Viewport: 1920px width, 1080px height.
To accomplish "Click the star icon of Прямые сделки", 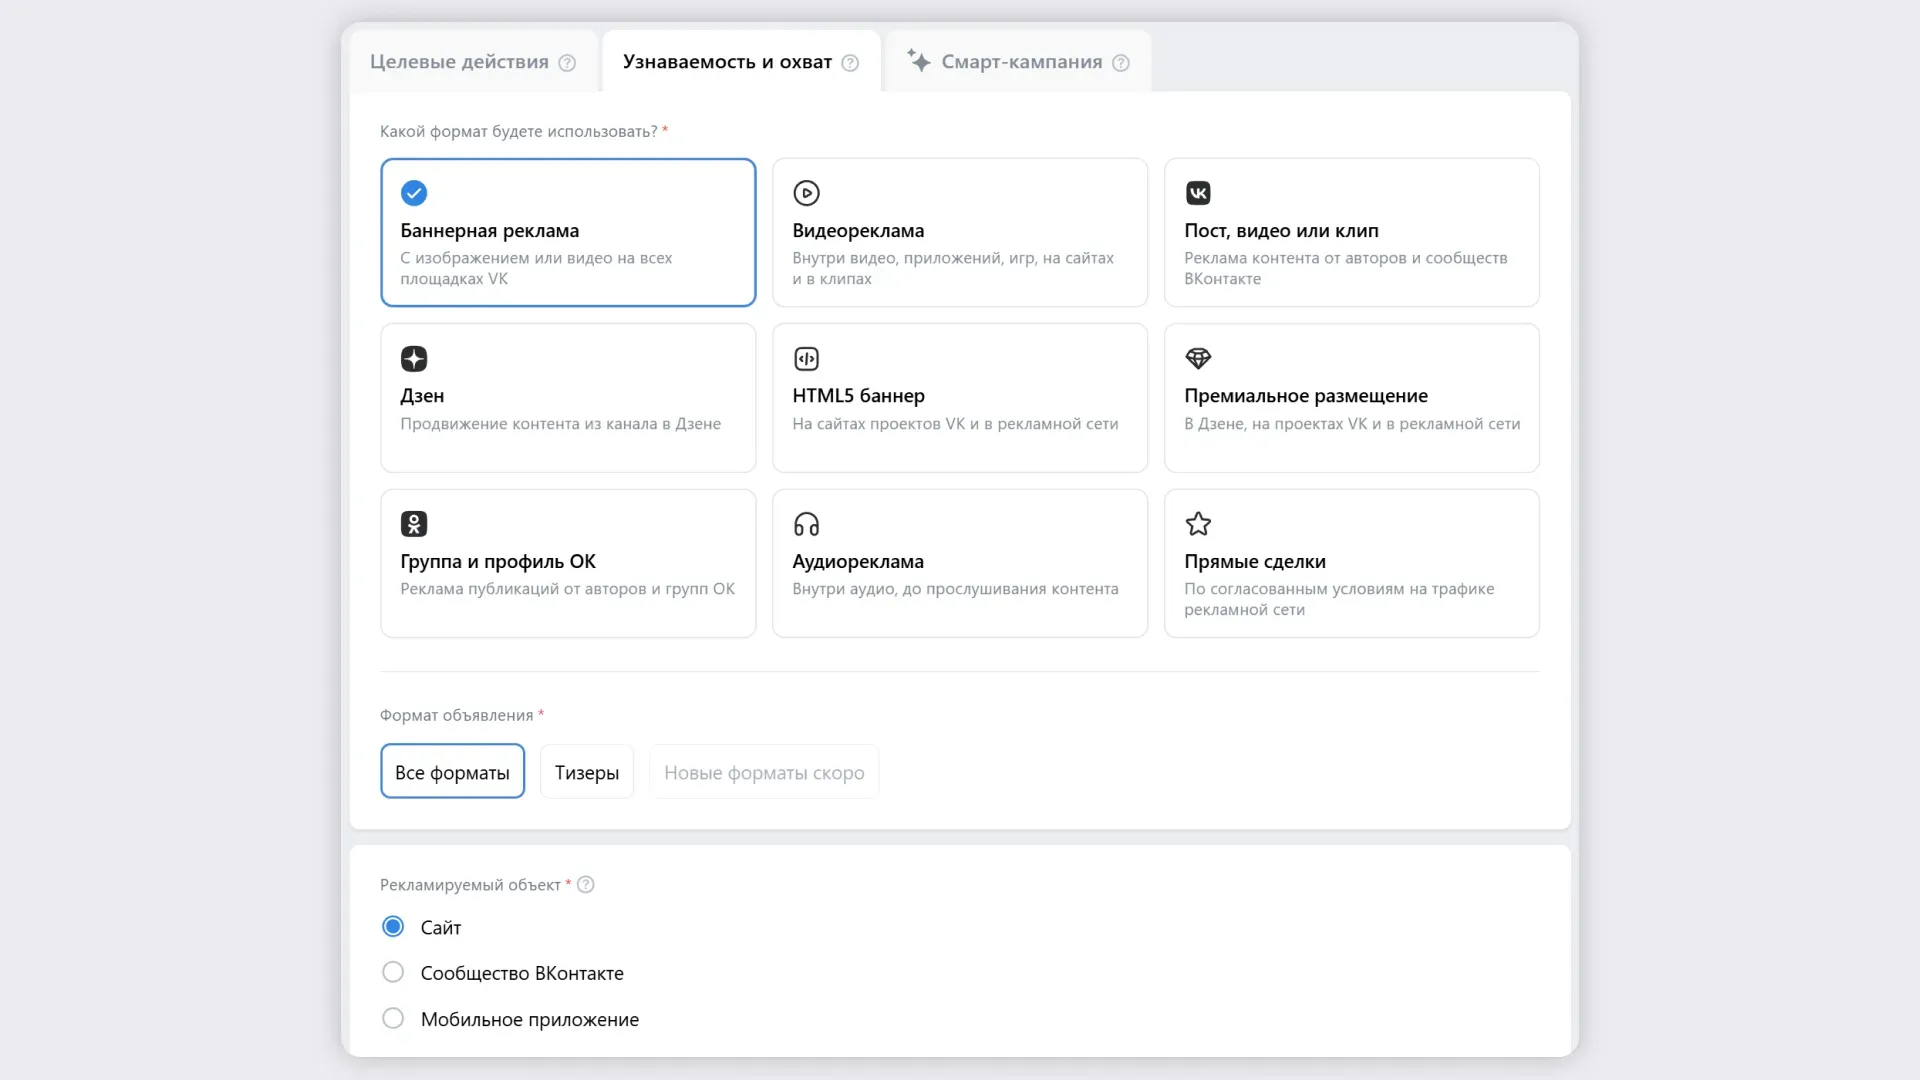I will (1198, 524).
